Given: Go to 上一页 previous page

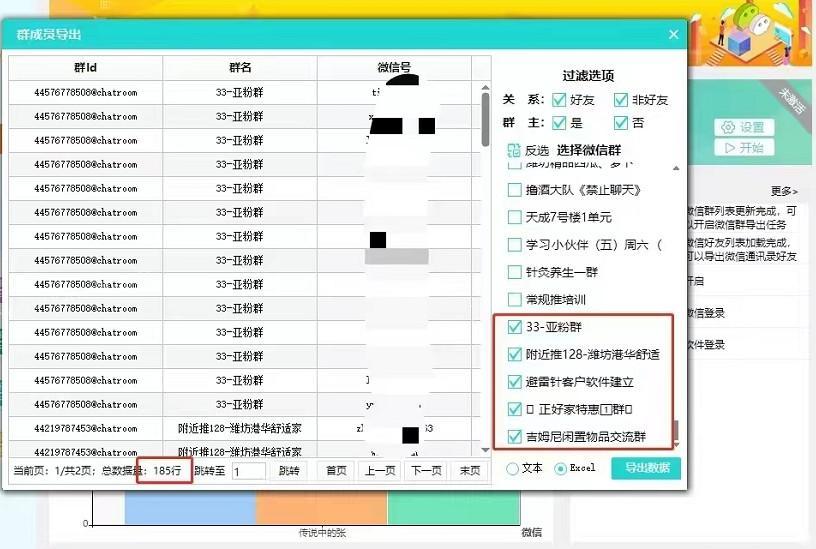Looking at the screenshot, I should tap(380, 471).
